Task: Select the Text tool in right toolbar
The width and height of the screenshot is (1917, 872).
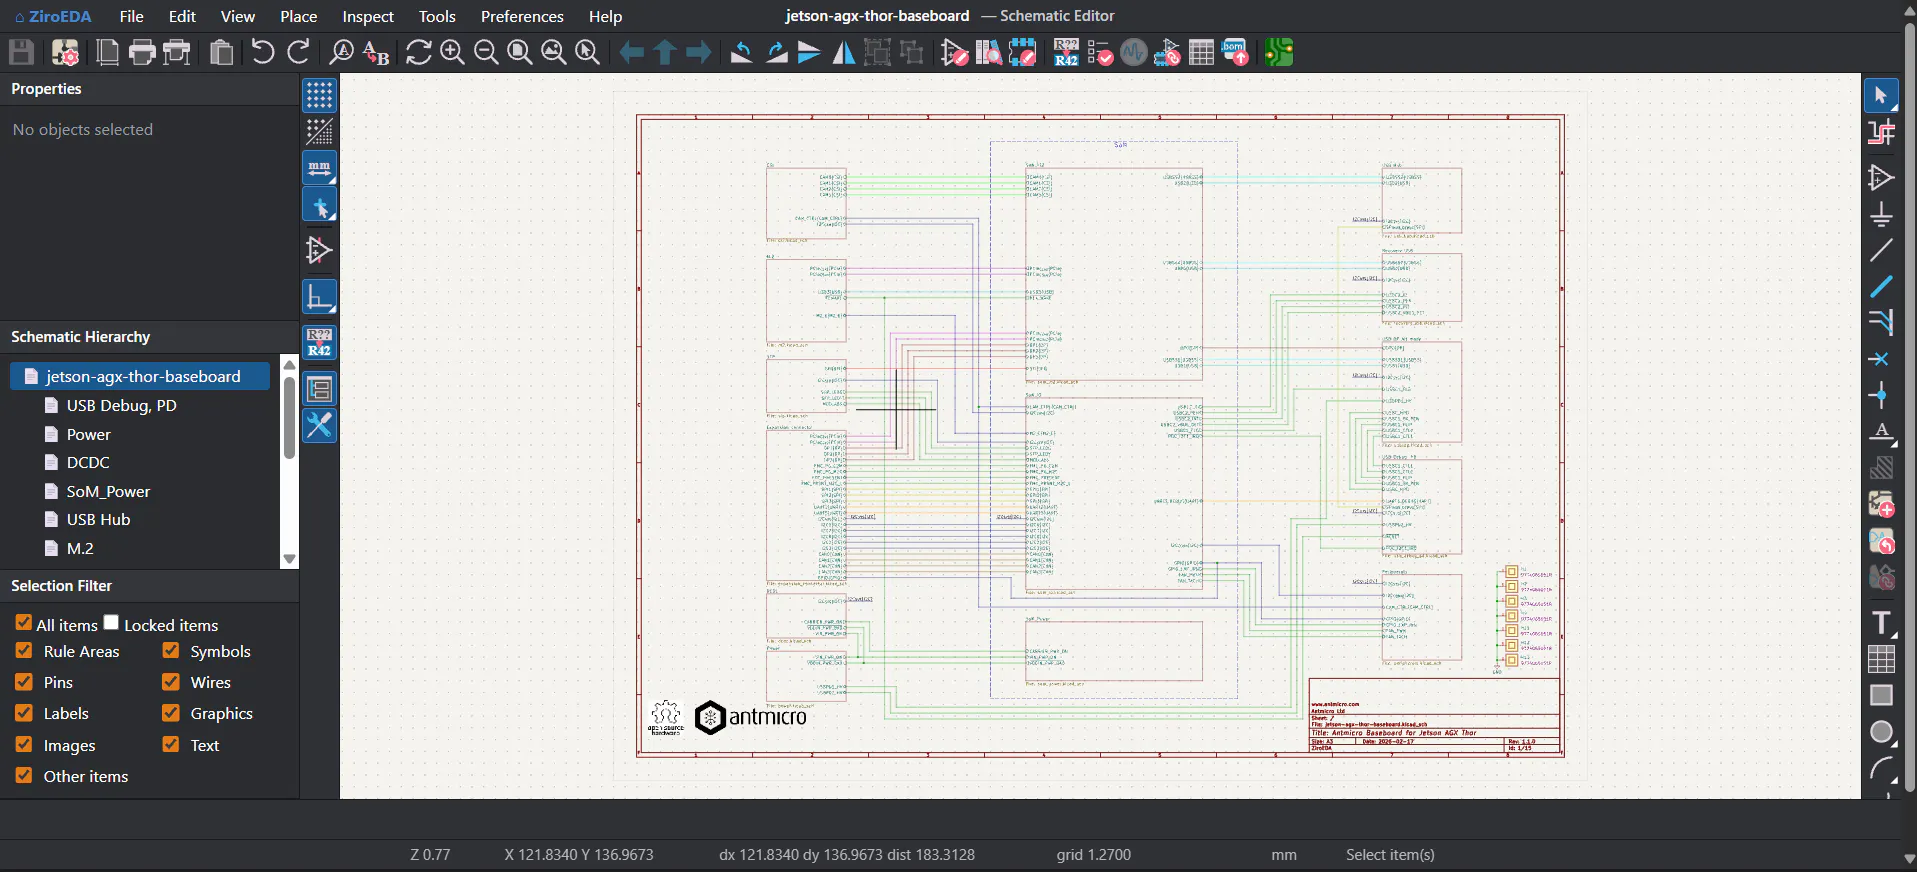Action: 1881,623
